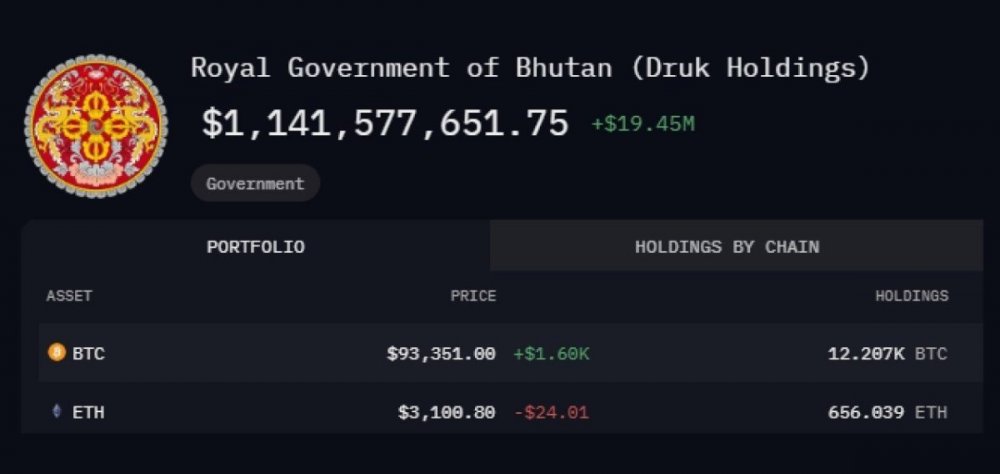Click the green +$1.60K BTC change
1000x474 pixels.
click(551, 353)
